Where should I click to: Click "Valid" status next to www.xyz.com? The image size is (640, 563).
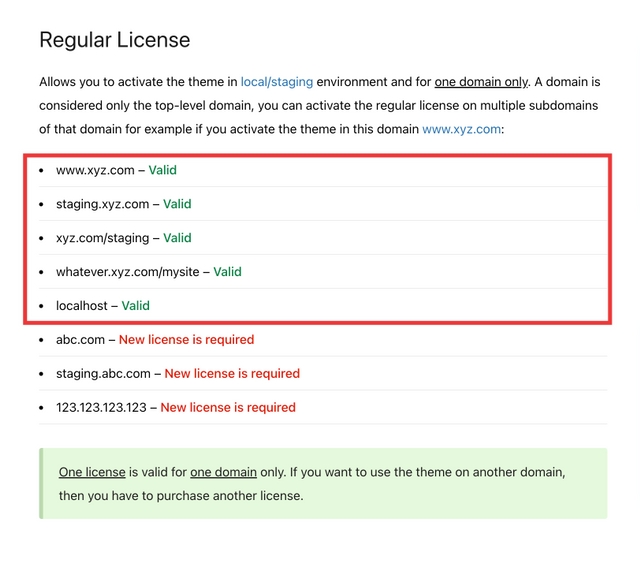[x=163, y=170]
